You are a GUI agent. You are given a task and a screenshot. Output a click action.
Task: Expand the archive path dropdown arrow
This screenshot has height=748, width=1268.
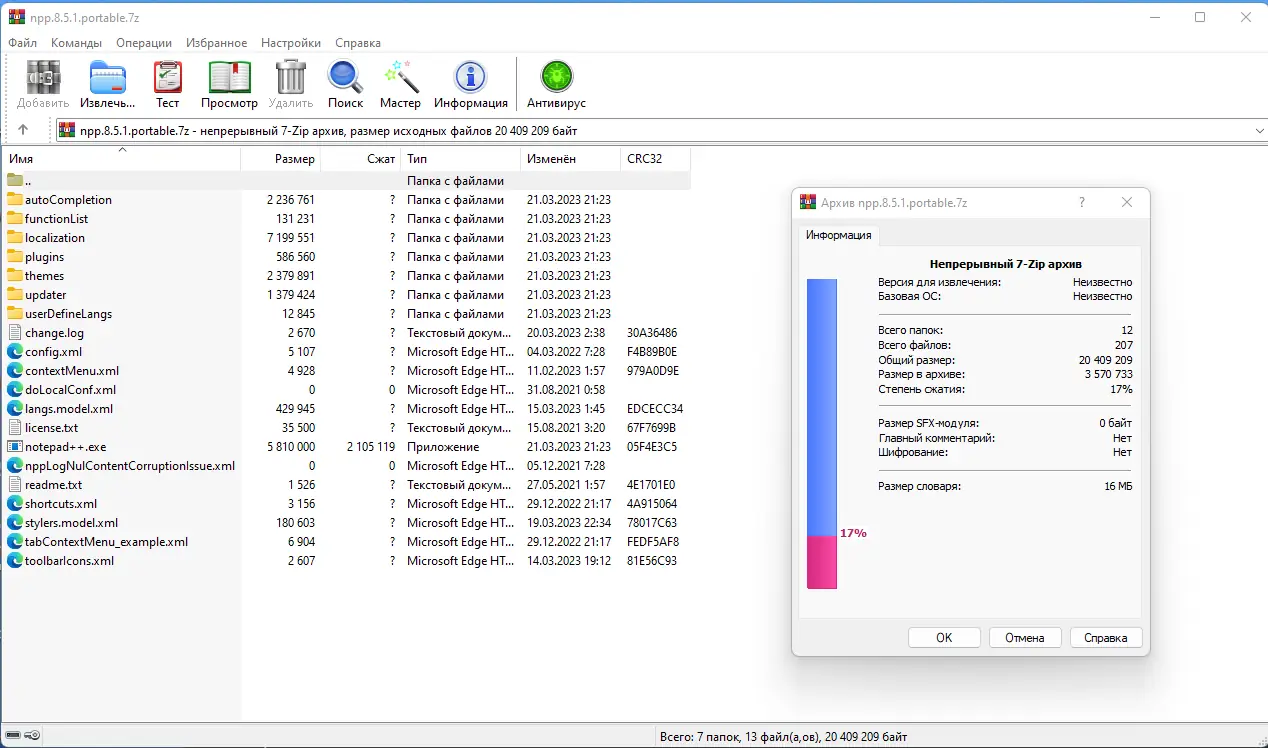point(1259,130)
